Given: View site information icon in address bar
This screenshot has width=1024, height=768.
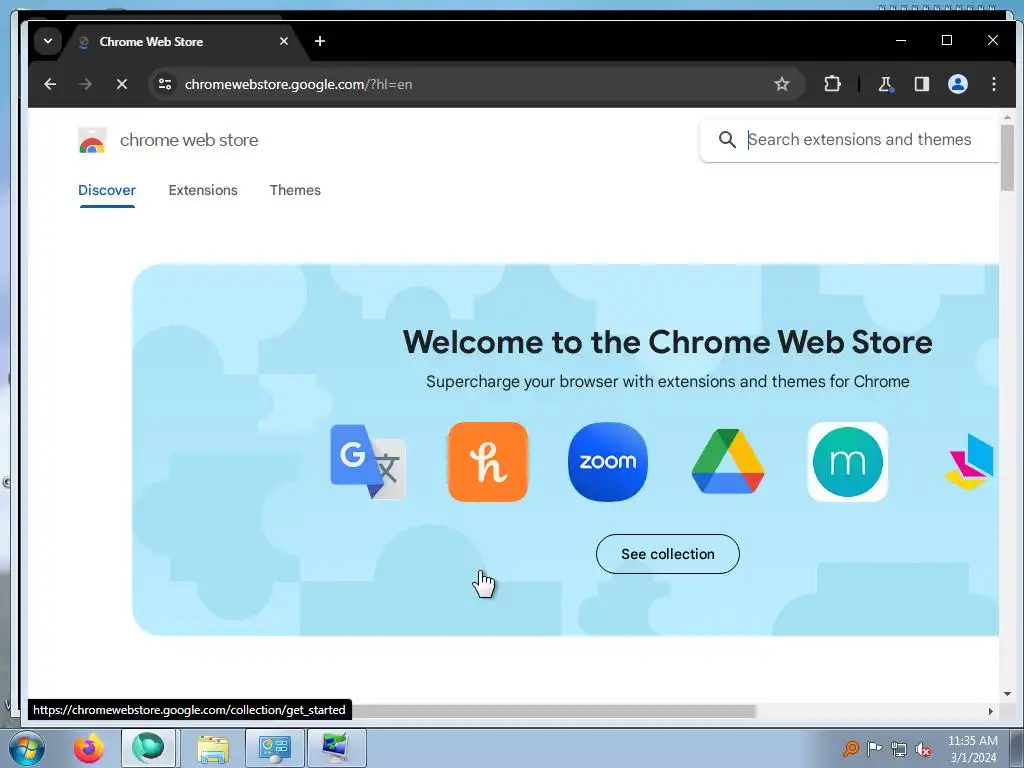Looking at the screenshot, I should pyautogui.click(x=165, y=84).
